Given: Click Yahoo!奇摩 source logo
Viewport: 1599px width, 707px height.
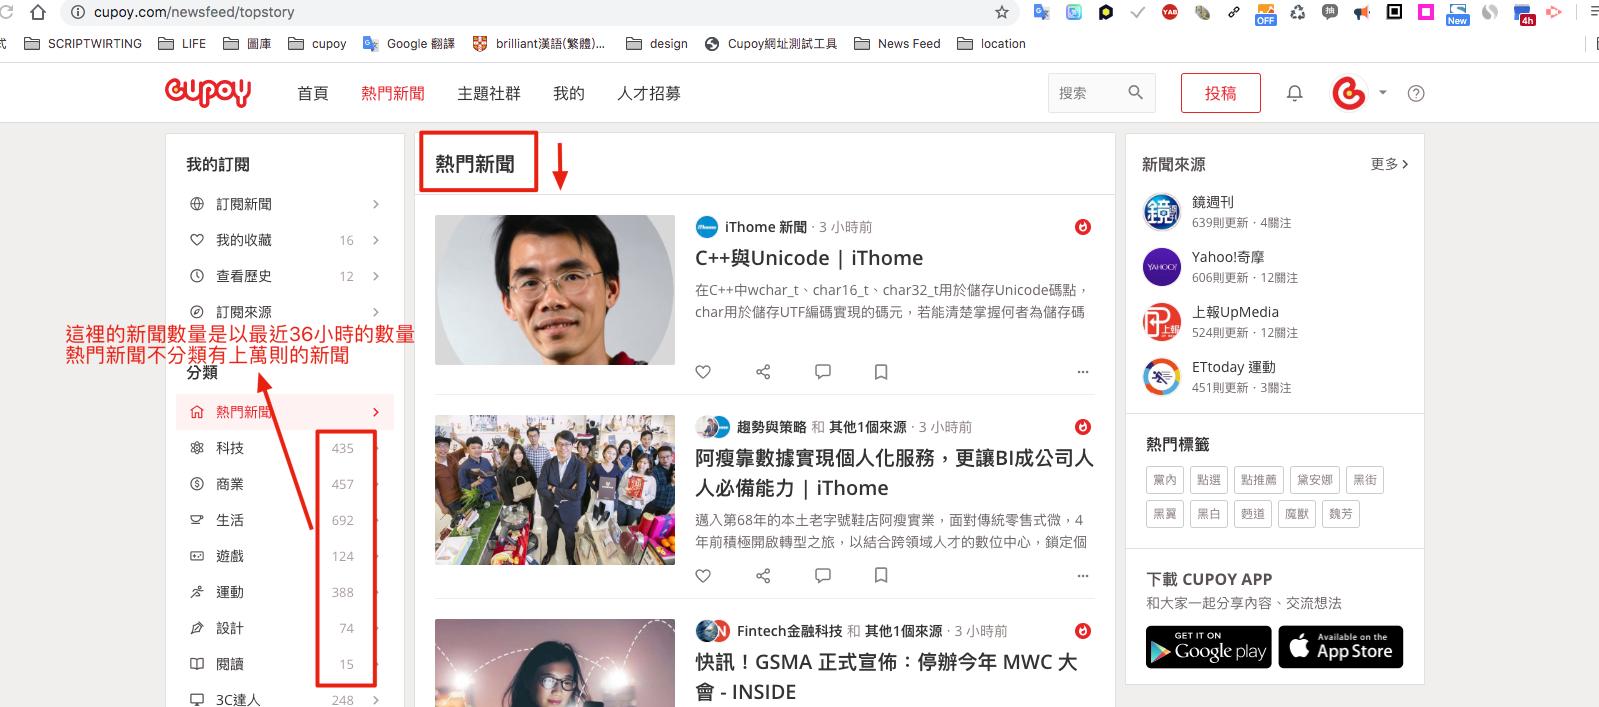Looking at the screenshot, I should 1162,267.
